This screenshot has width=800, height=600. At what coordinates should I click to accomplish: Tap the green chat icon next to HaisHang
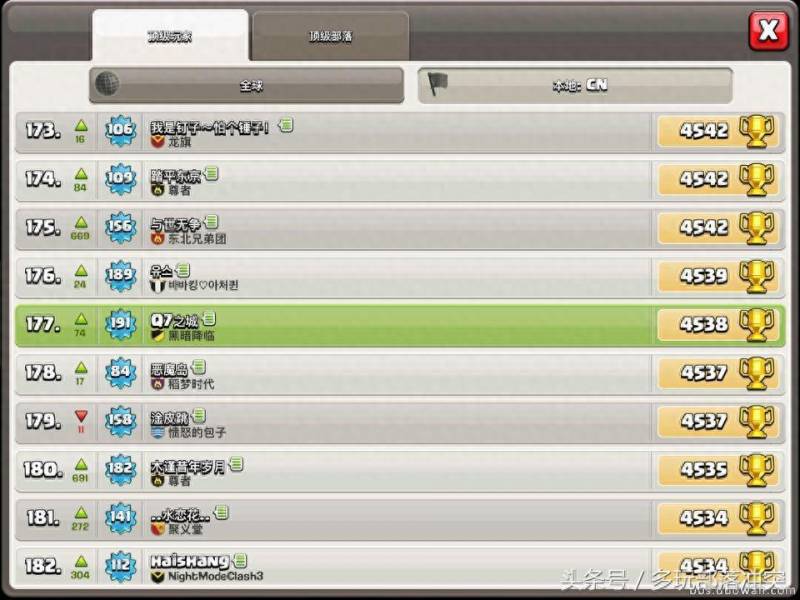coord(240,561)
